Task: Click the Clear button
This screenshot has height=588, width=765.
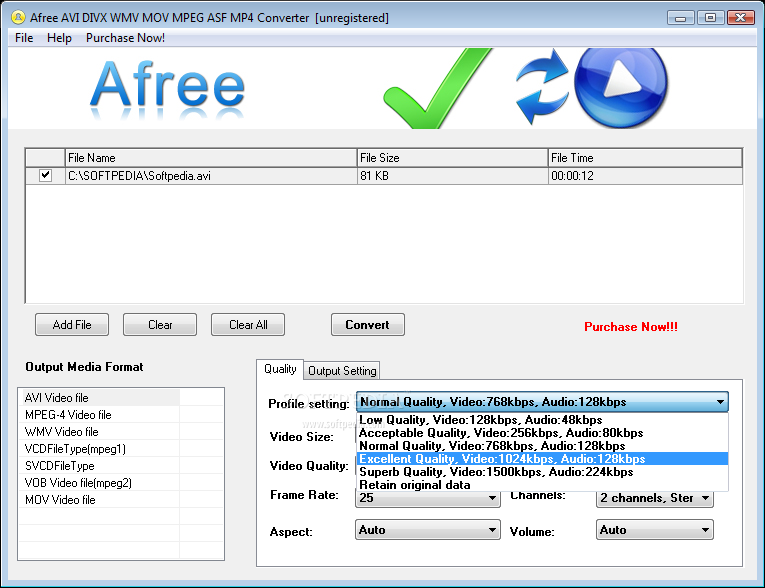Action: point(160,324)
